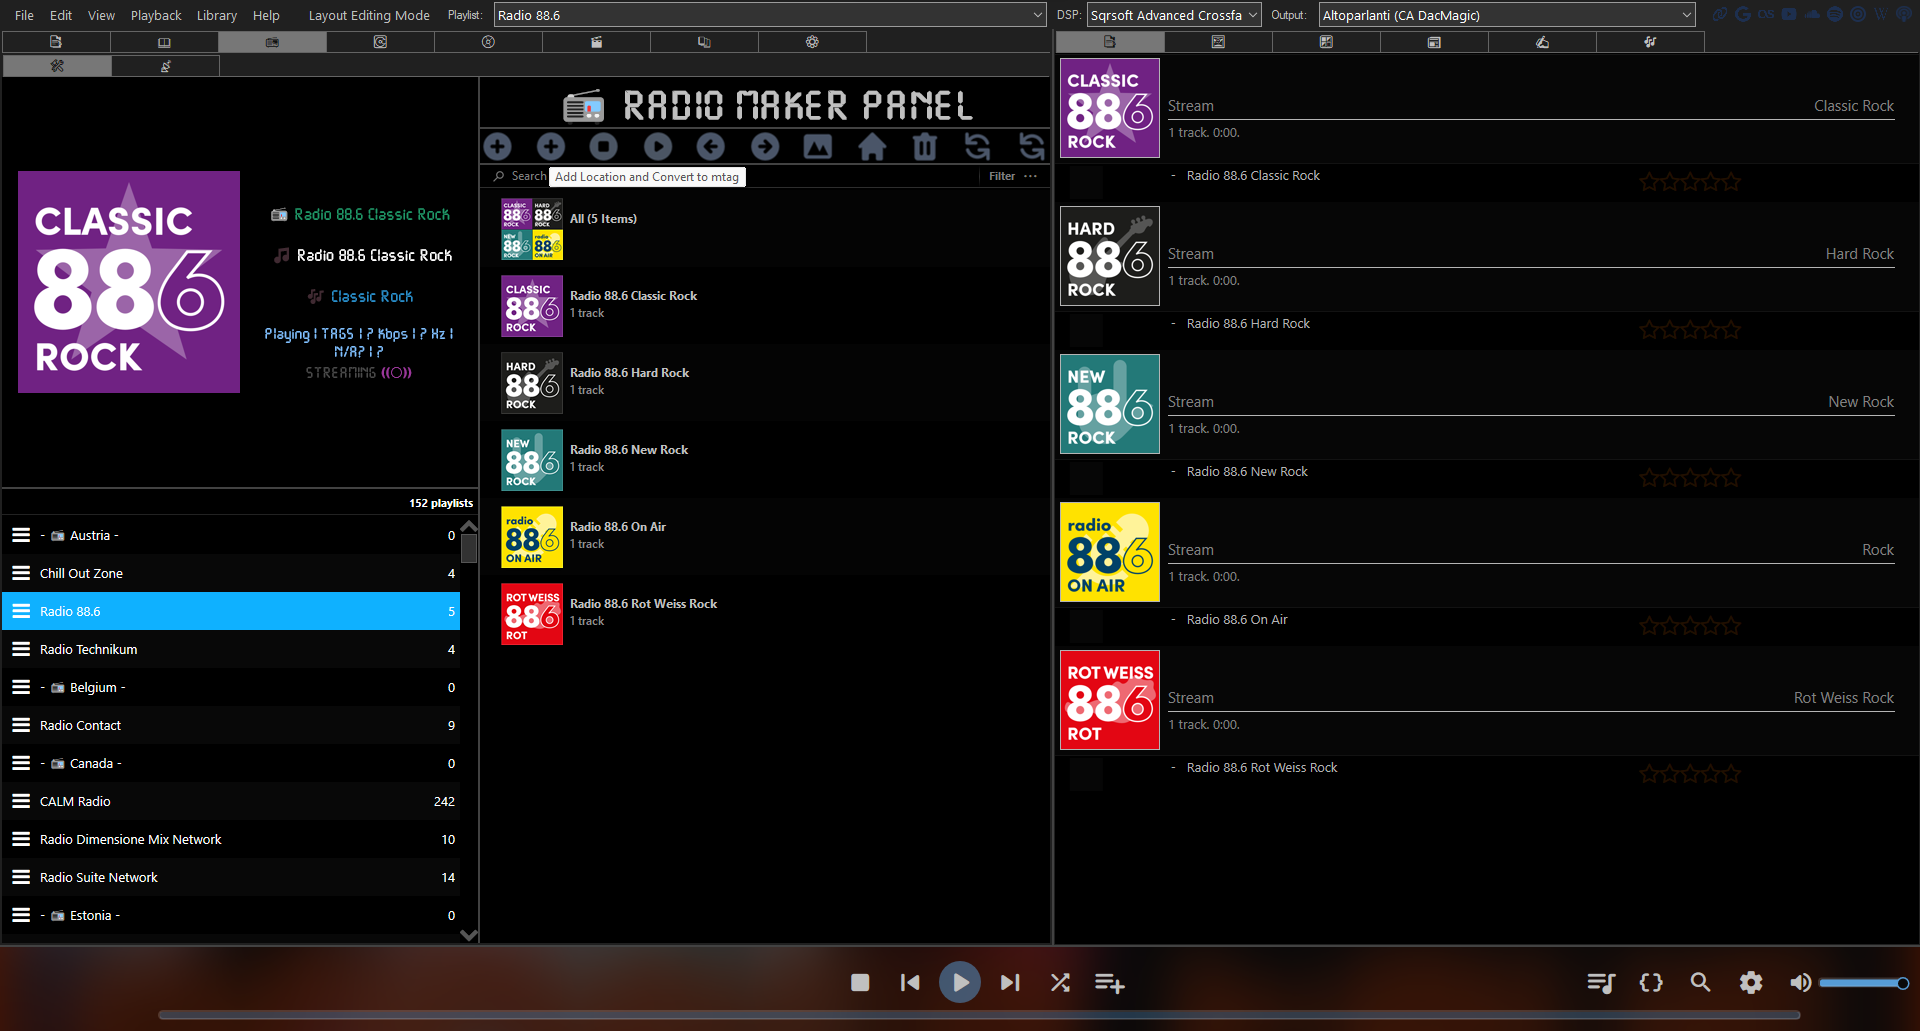
Task: Toggle shuffle in the playback bar
Action: (1060, 982)
